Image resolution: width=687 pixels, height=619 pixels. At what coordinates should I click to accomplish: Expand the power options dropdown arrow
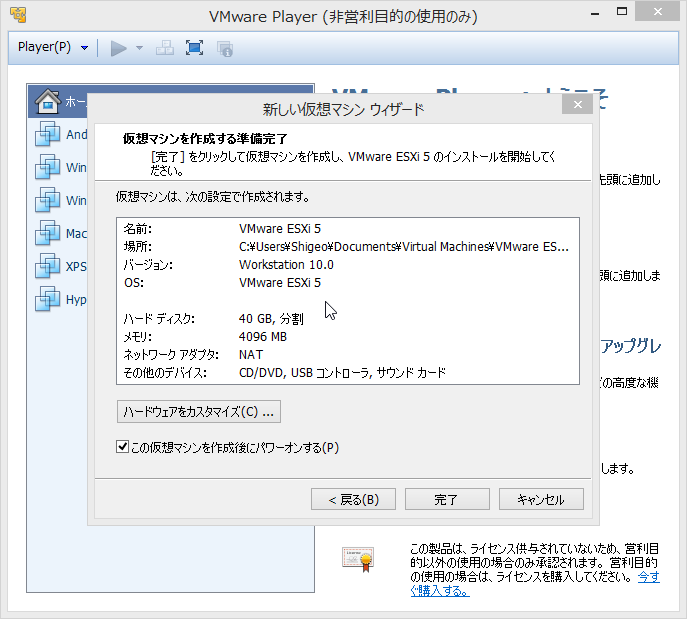point(139,48)
